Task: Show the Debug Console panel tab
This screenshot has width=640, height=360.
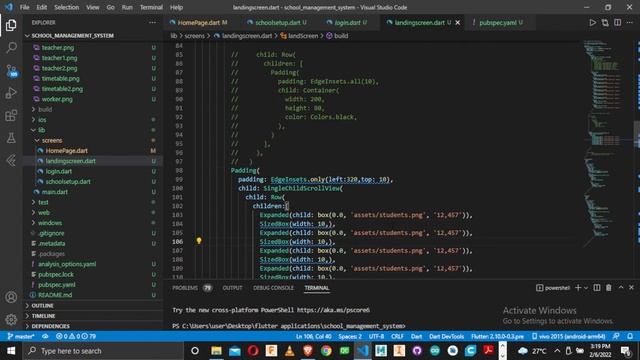Action: pyautogui.click(x=273, y=288)
